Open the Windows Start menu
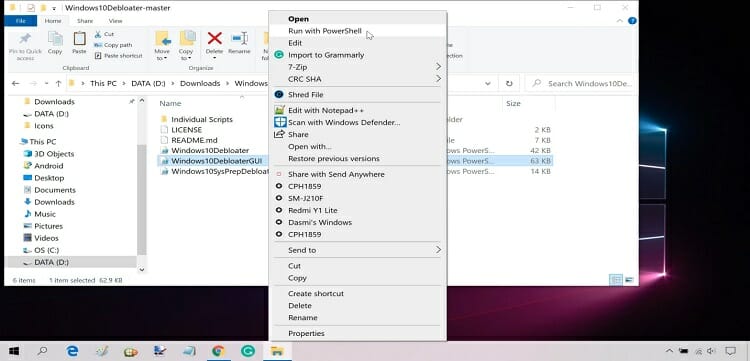750x361 pixels. [14, 352]
